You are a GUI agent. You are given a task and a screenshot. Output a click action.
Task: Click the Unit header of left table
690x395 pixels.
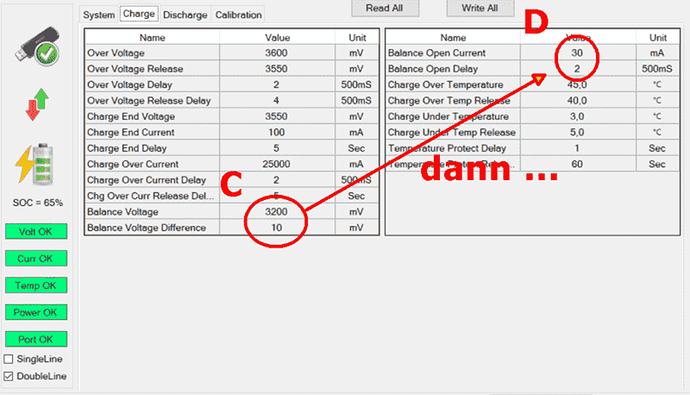tap(357, 37)
